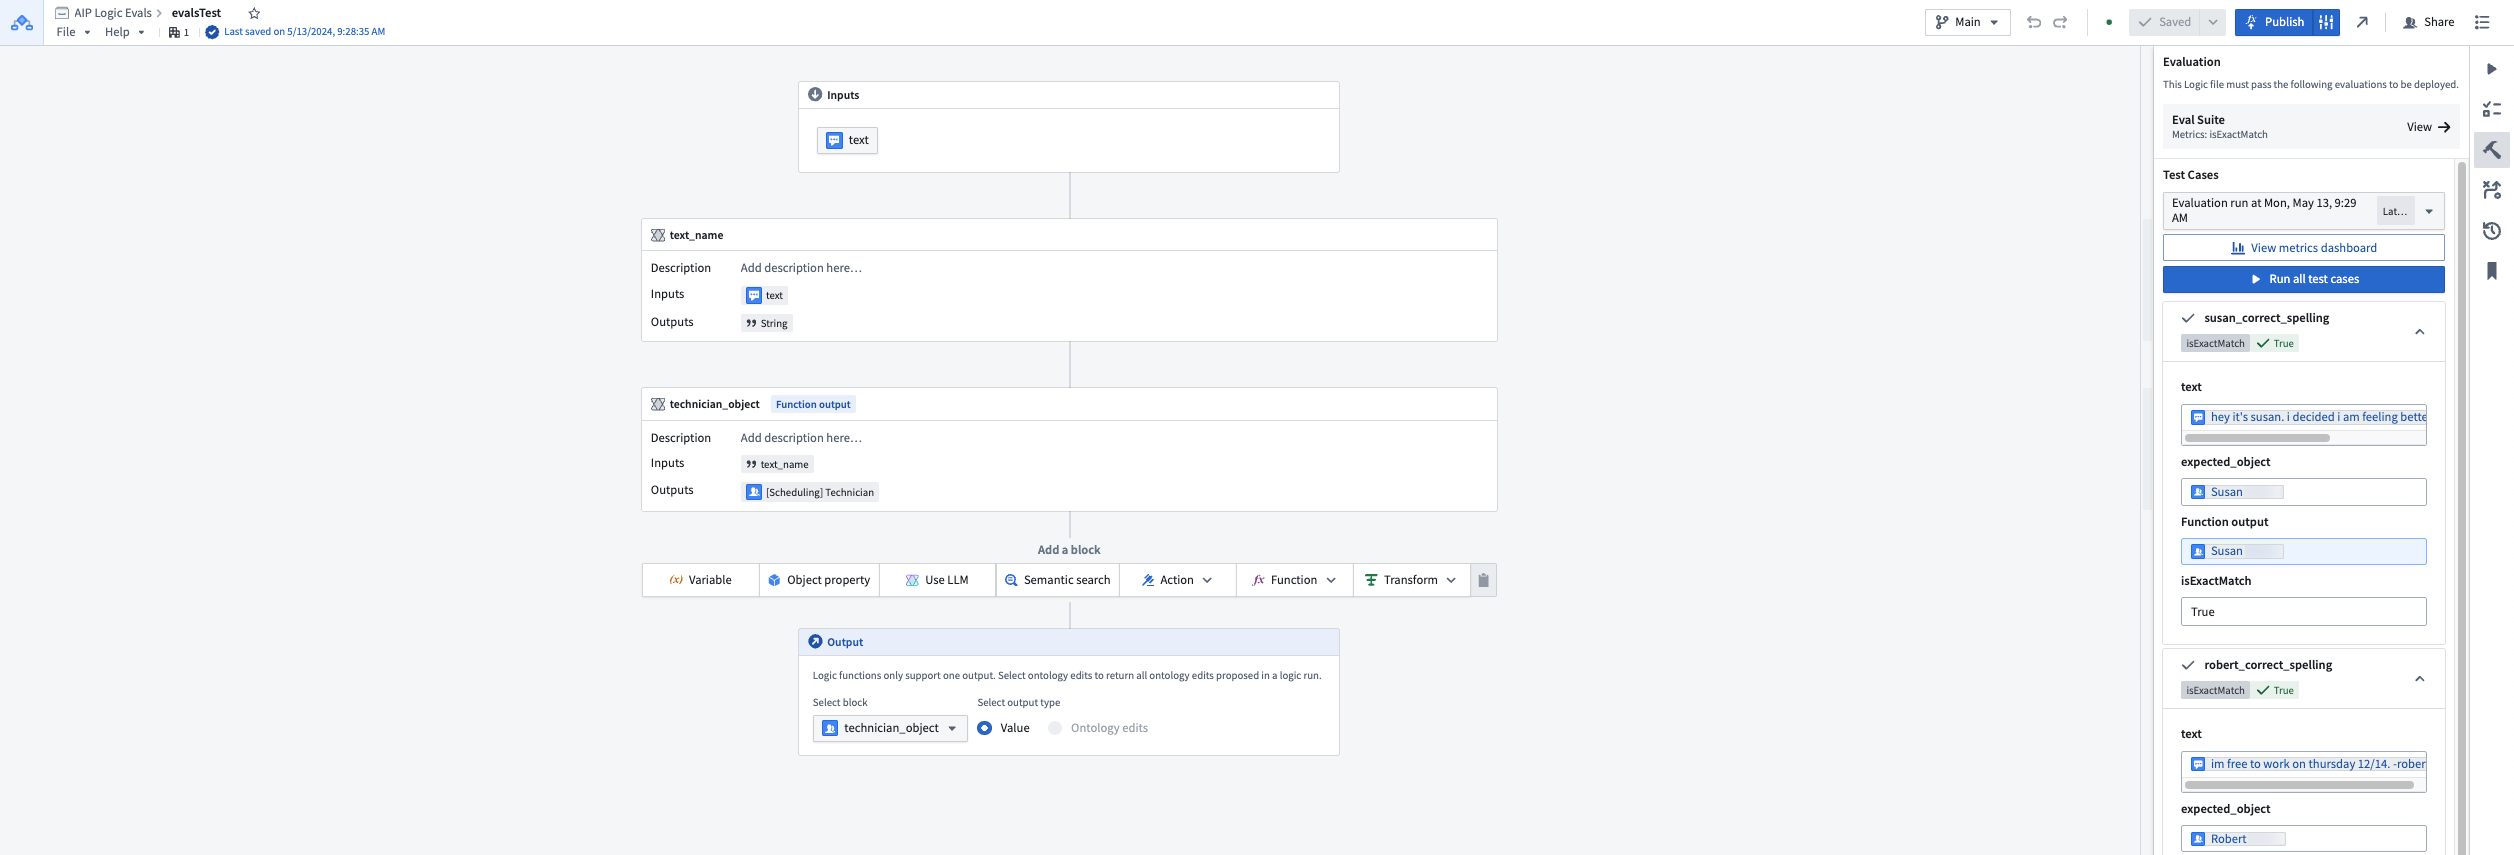
Task: Click the redo arrow icon
Action: (2060, 22)
